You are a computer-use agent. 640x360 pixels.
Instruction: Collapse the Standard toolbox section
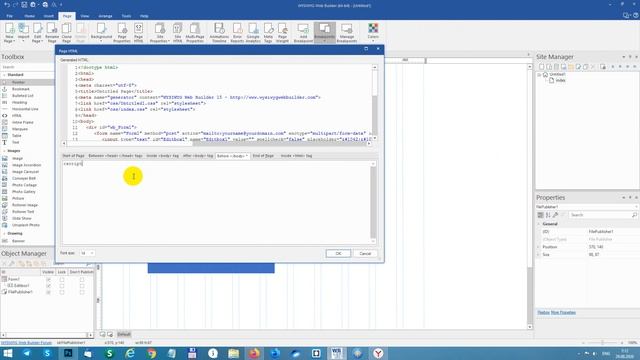tap(4, 75)
